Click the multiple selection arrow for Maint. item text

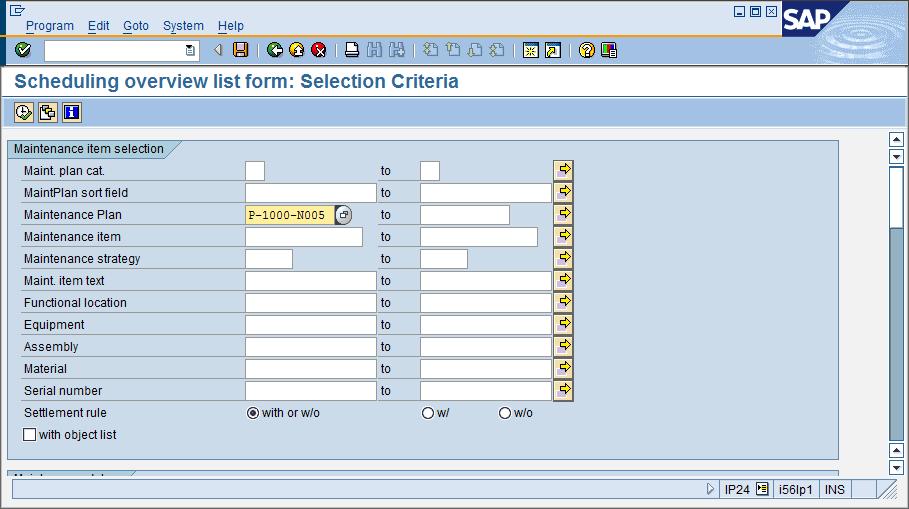coord(563,281)
